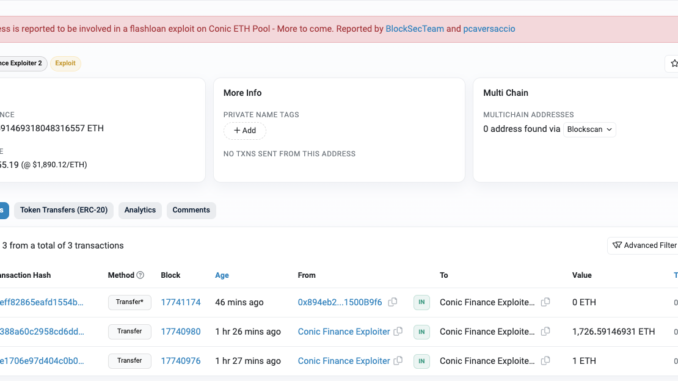Switch to Token Transfers (ERC-20) tab
Screen dimensions: 678x381
coord(64,210)
